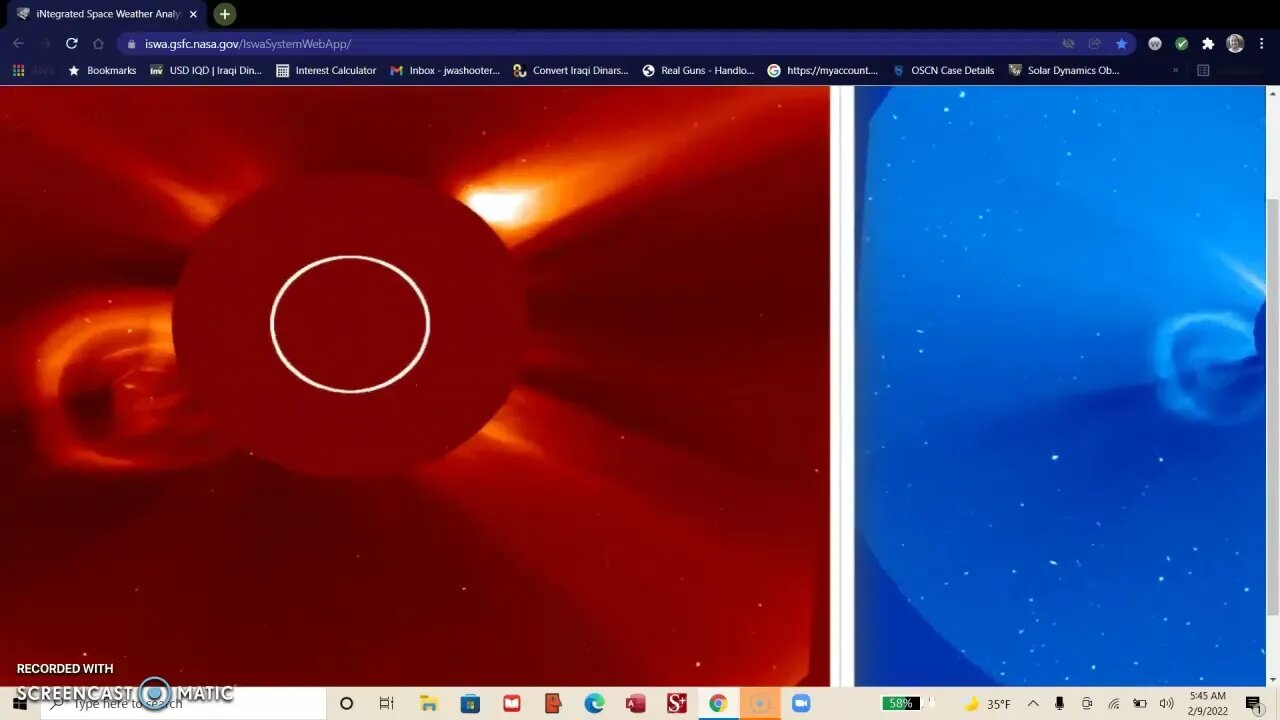Open Screencast-O-Matic recorder on the taskbar

[759, 704]
